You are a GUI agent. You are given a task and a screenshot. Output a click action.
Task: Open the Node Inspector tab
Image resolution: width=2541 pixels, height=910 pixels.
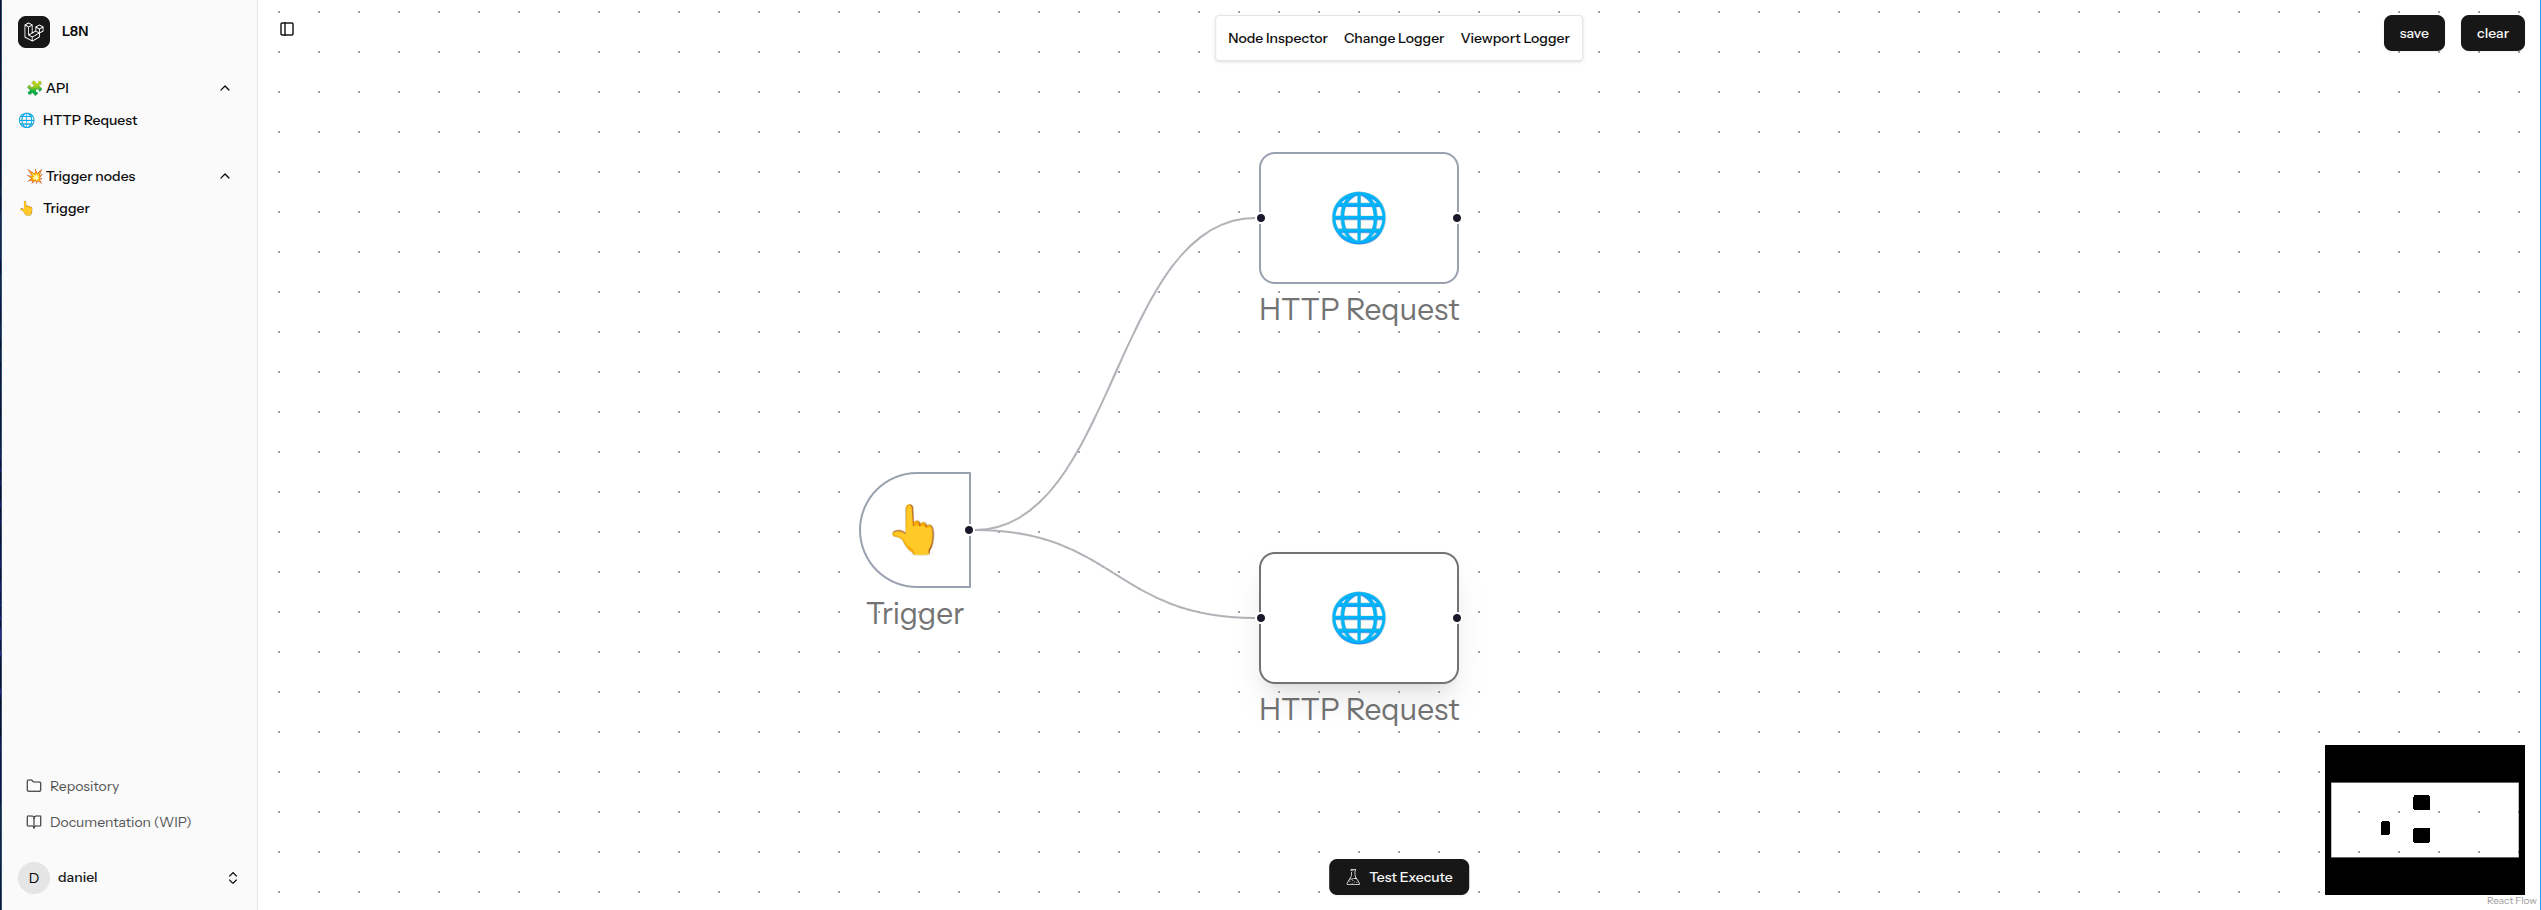[x=1277, y=38]
